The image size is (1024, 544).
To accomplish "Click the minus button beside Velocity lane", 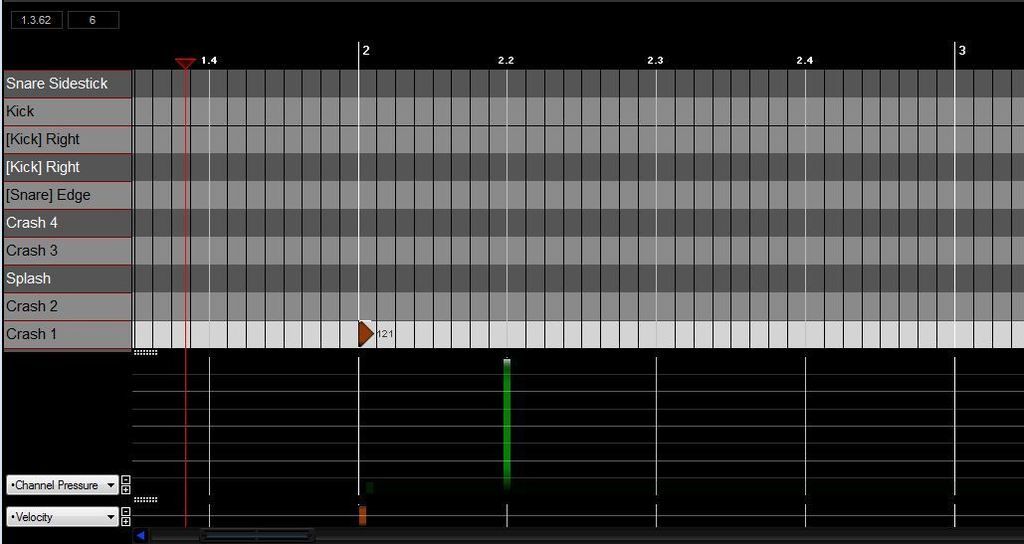I will point(126,512).
